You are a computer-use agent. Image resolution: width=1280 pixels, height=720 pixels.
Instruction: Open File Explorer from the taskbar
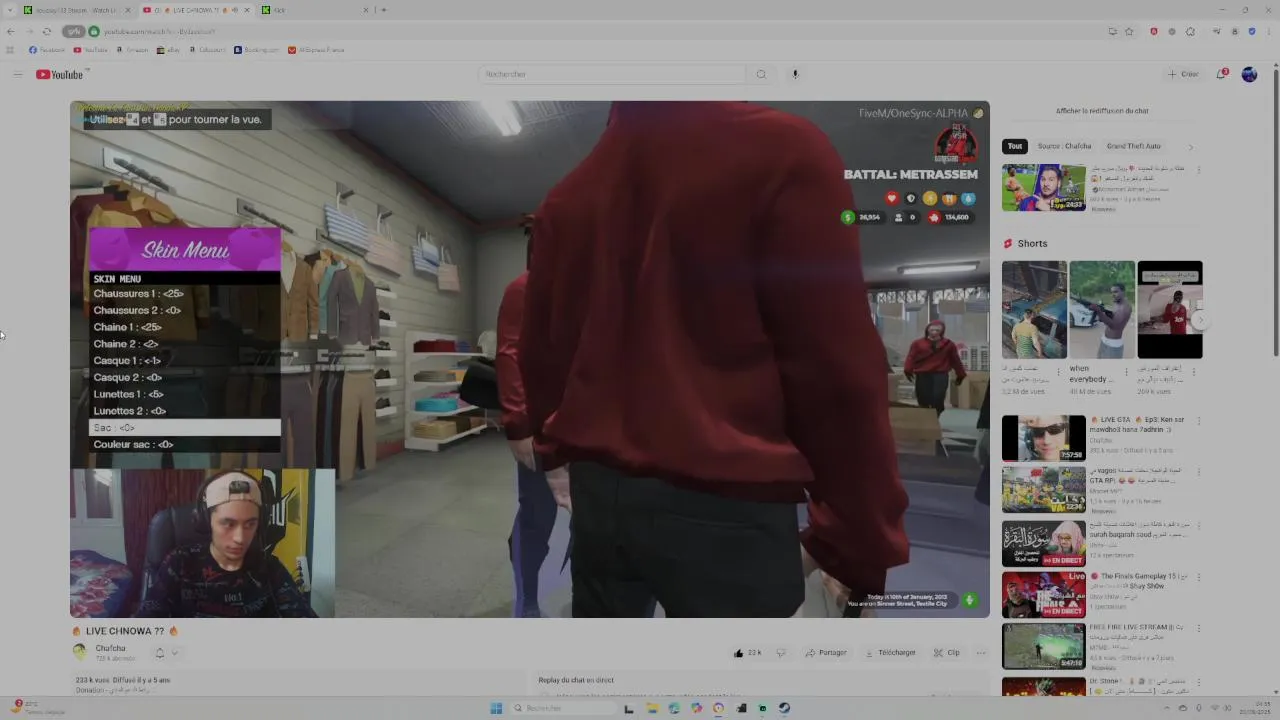coord(651,708)
